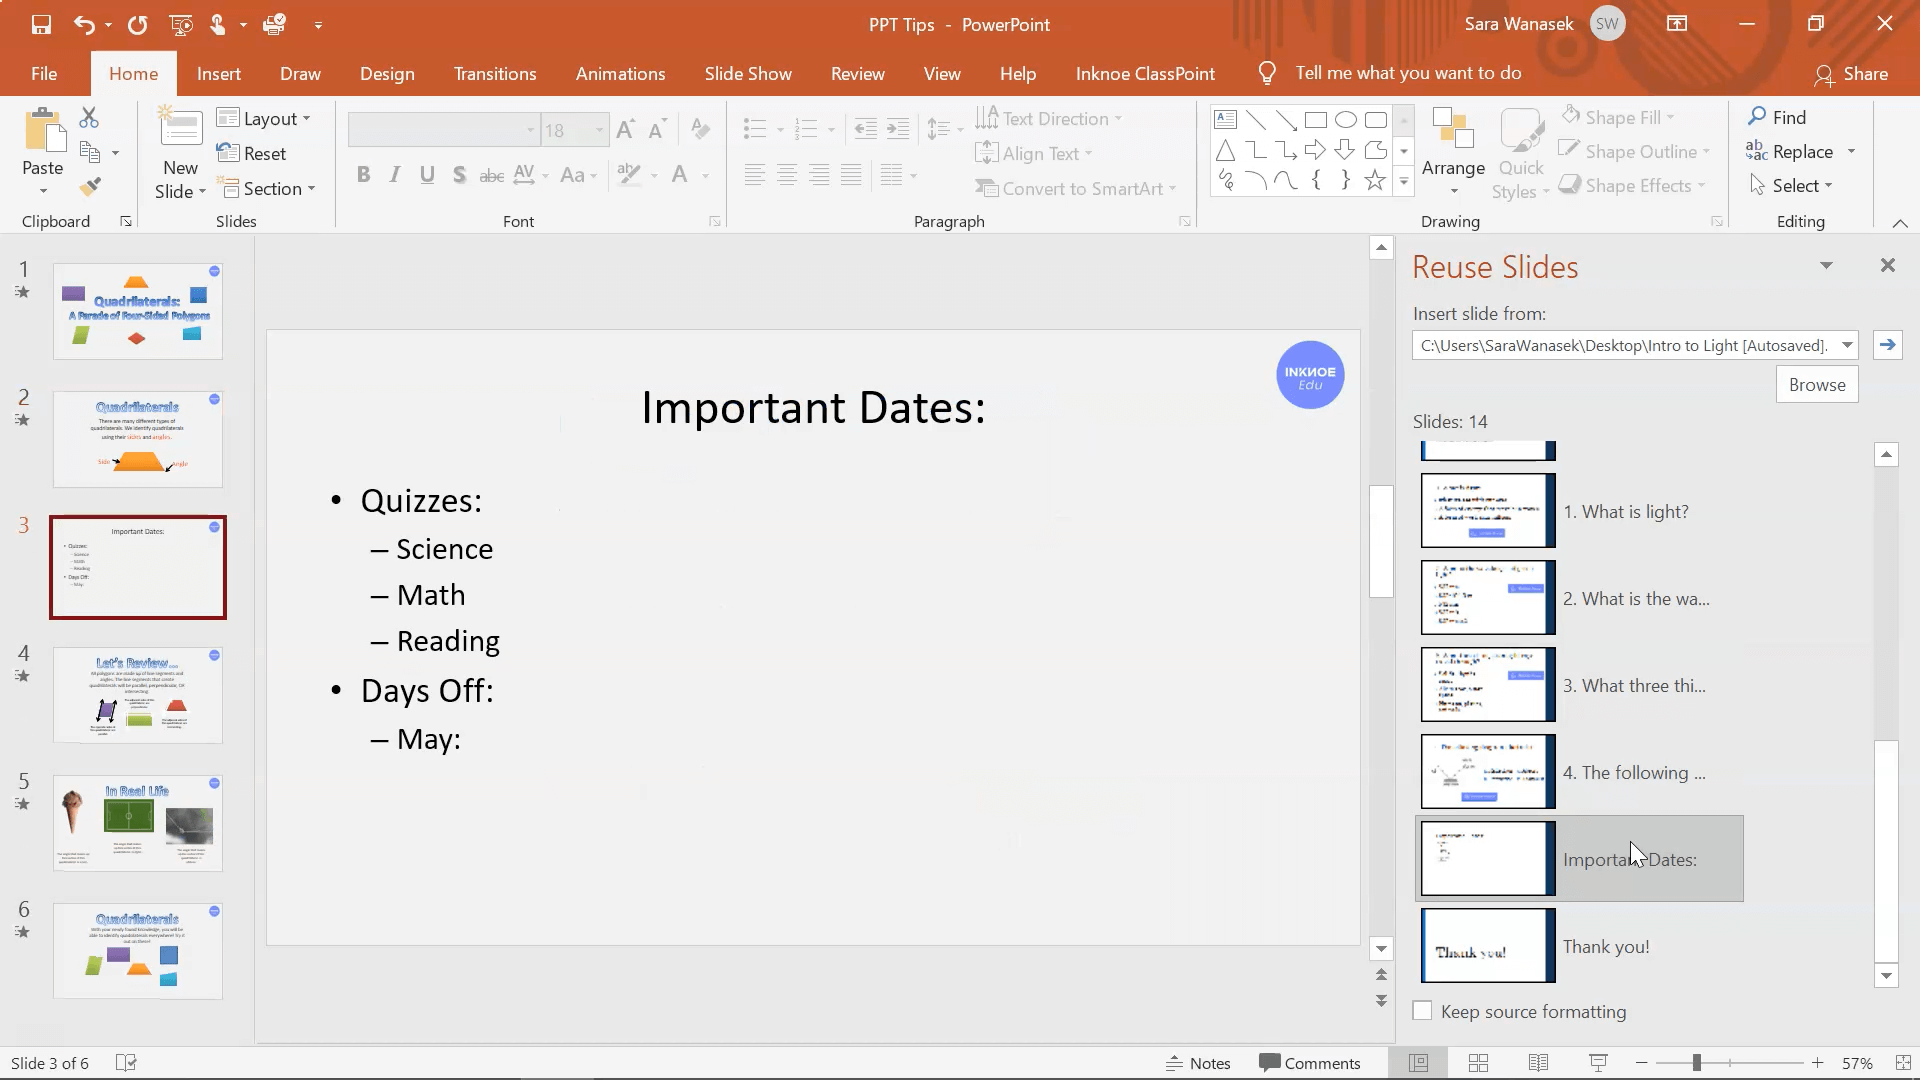
Task: Select the Arrange icon in Drawing group
Action: click(x=1453, y=150)
